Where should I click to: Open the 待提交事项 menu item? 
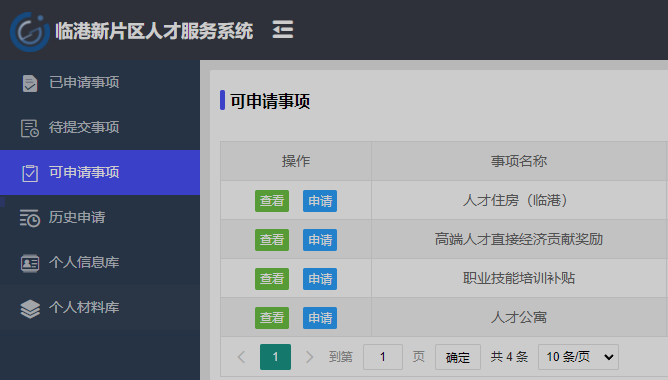(x=100, y=127)
